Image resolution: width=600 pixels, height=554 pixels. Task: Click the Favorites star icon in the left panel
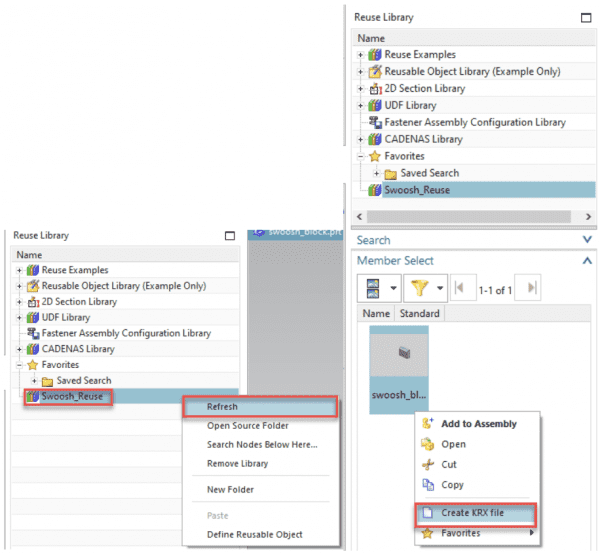click(x=33, y=365)
